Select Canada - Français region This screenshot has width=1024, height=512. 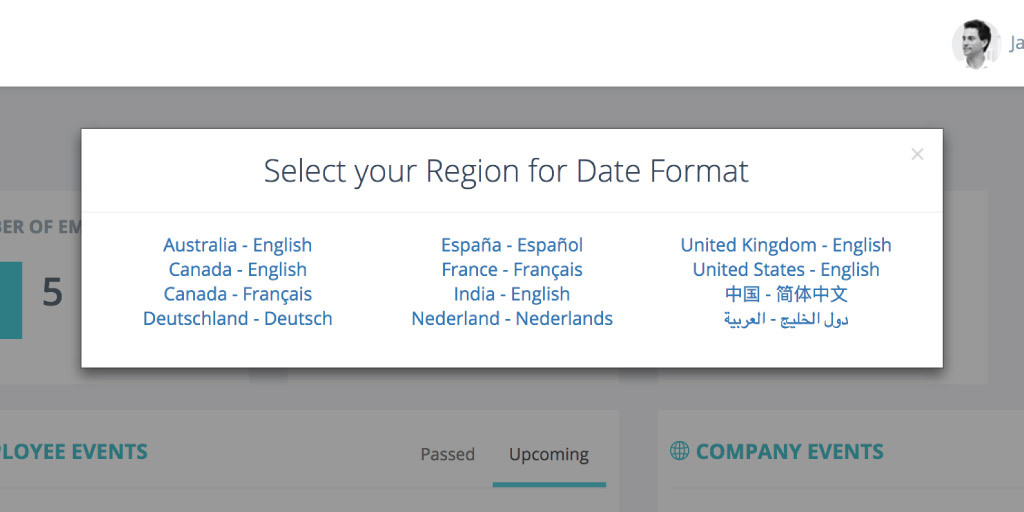[x=238, y=294]
